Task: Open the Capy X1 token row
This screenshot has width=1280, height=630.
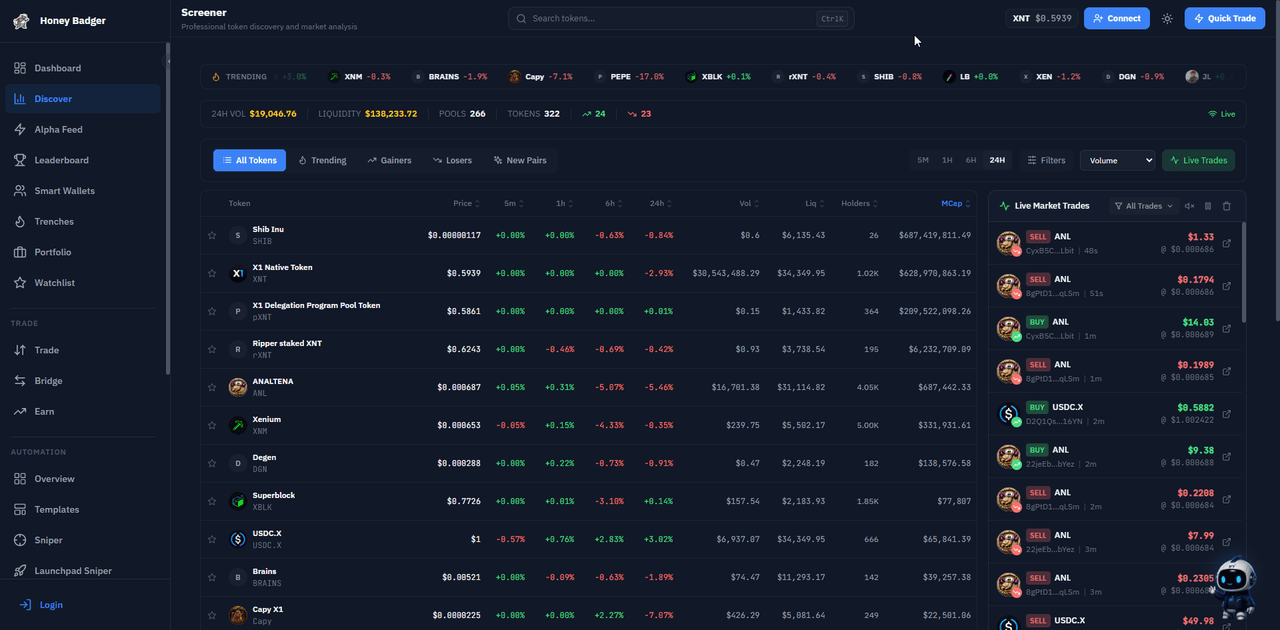Action: tap(588, 614)
